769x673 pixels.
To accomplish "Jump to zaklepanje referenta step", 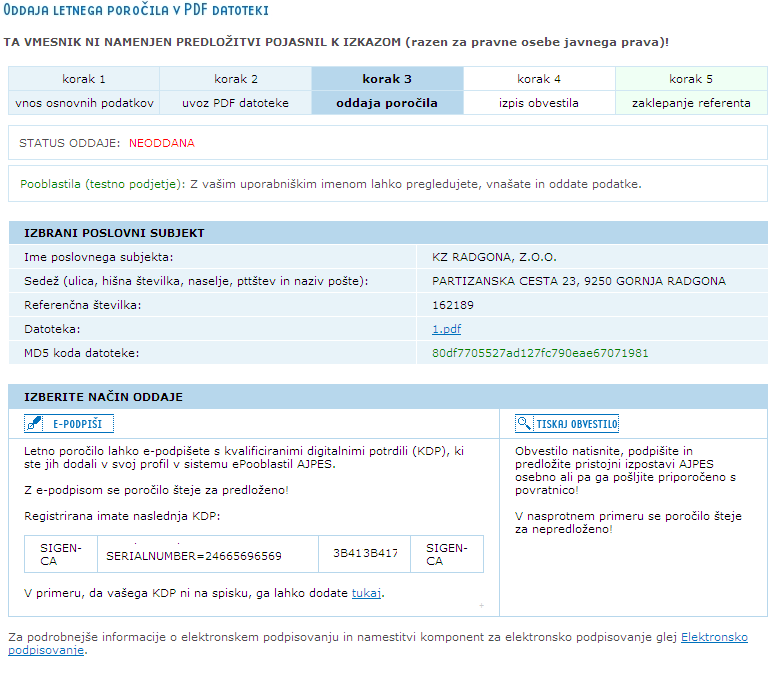I will tap(691, 103).
